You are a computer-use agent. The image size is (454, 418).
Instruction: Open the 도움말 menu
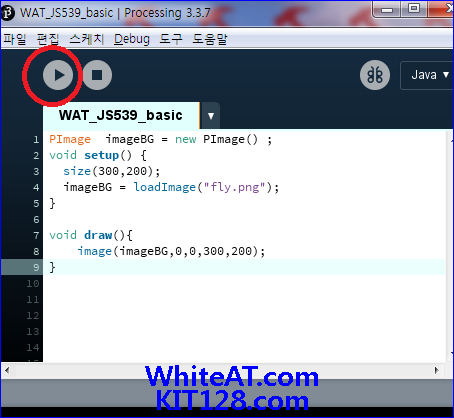click(x=210, y=39)
